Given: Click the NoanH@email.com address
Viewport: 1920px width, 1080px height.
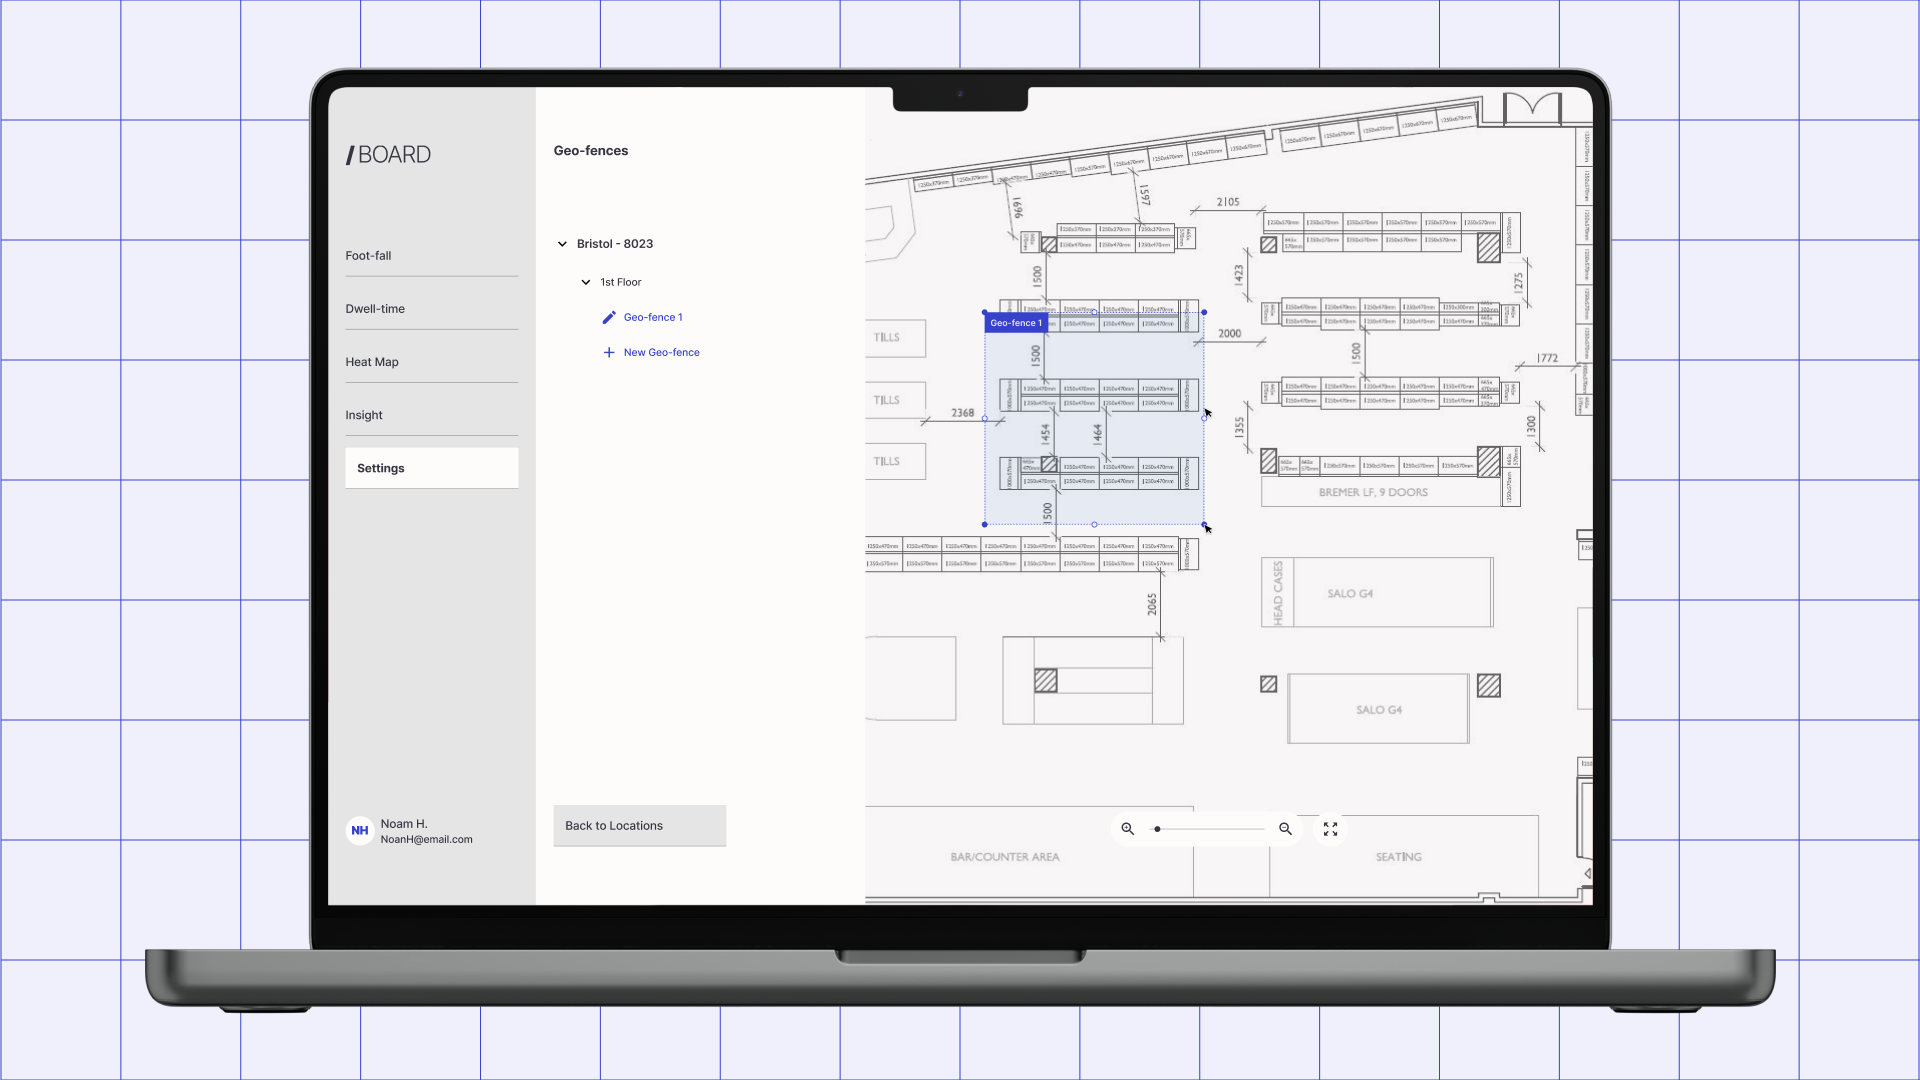Looking at the screenshot, I should click(x=427, y=840).
